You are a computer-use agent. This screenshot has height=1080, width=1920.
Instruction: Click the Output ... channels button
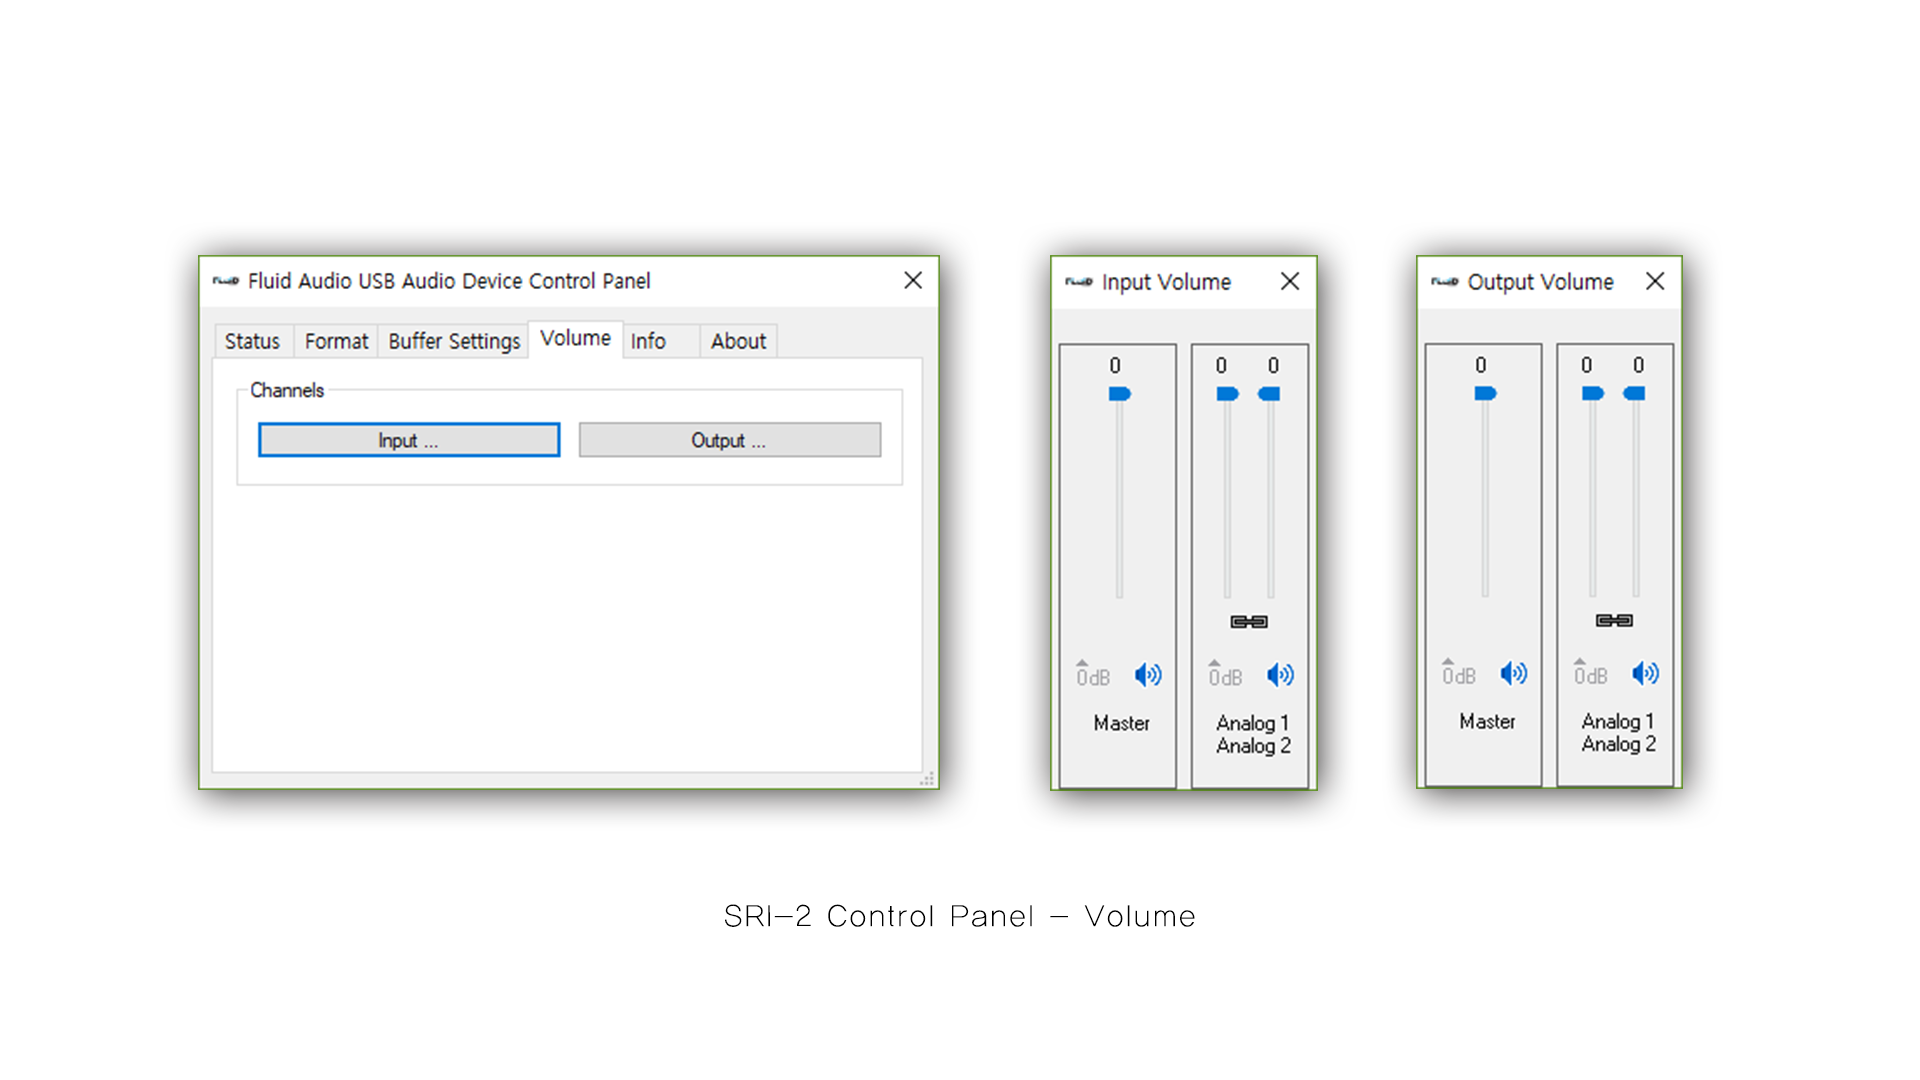pos(729,441)
